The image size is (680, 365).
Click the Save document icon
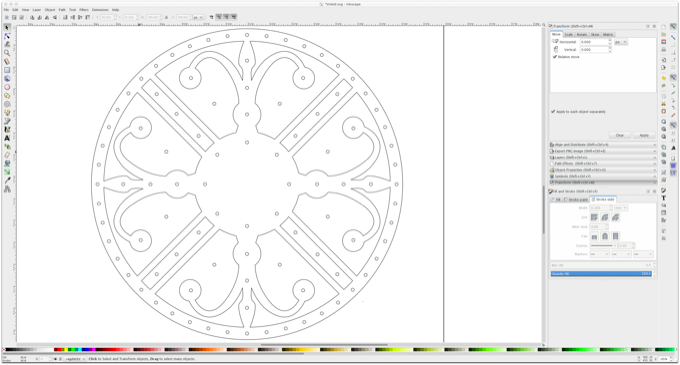(664, 42)
